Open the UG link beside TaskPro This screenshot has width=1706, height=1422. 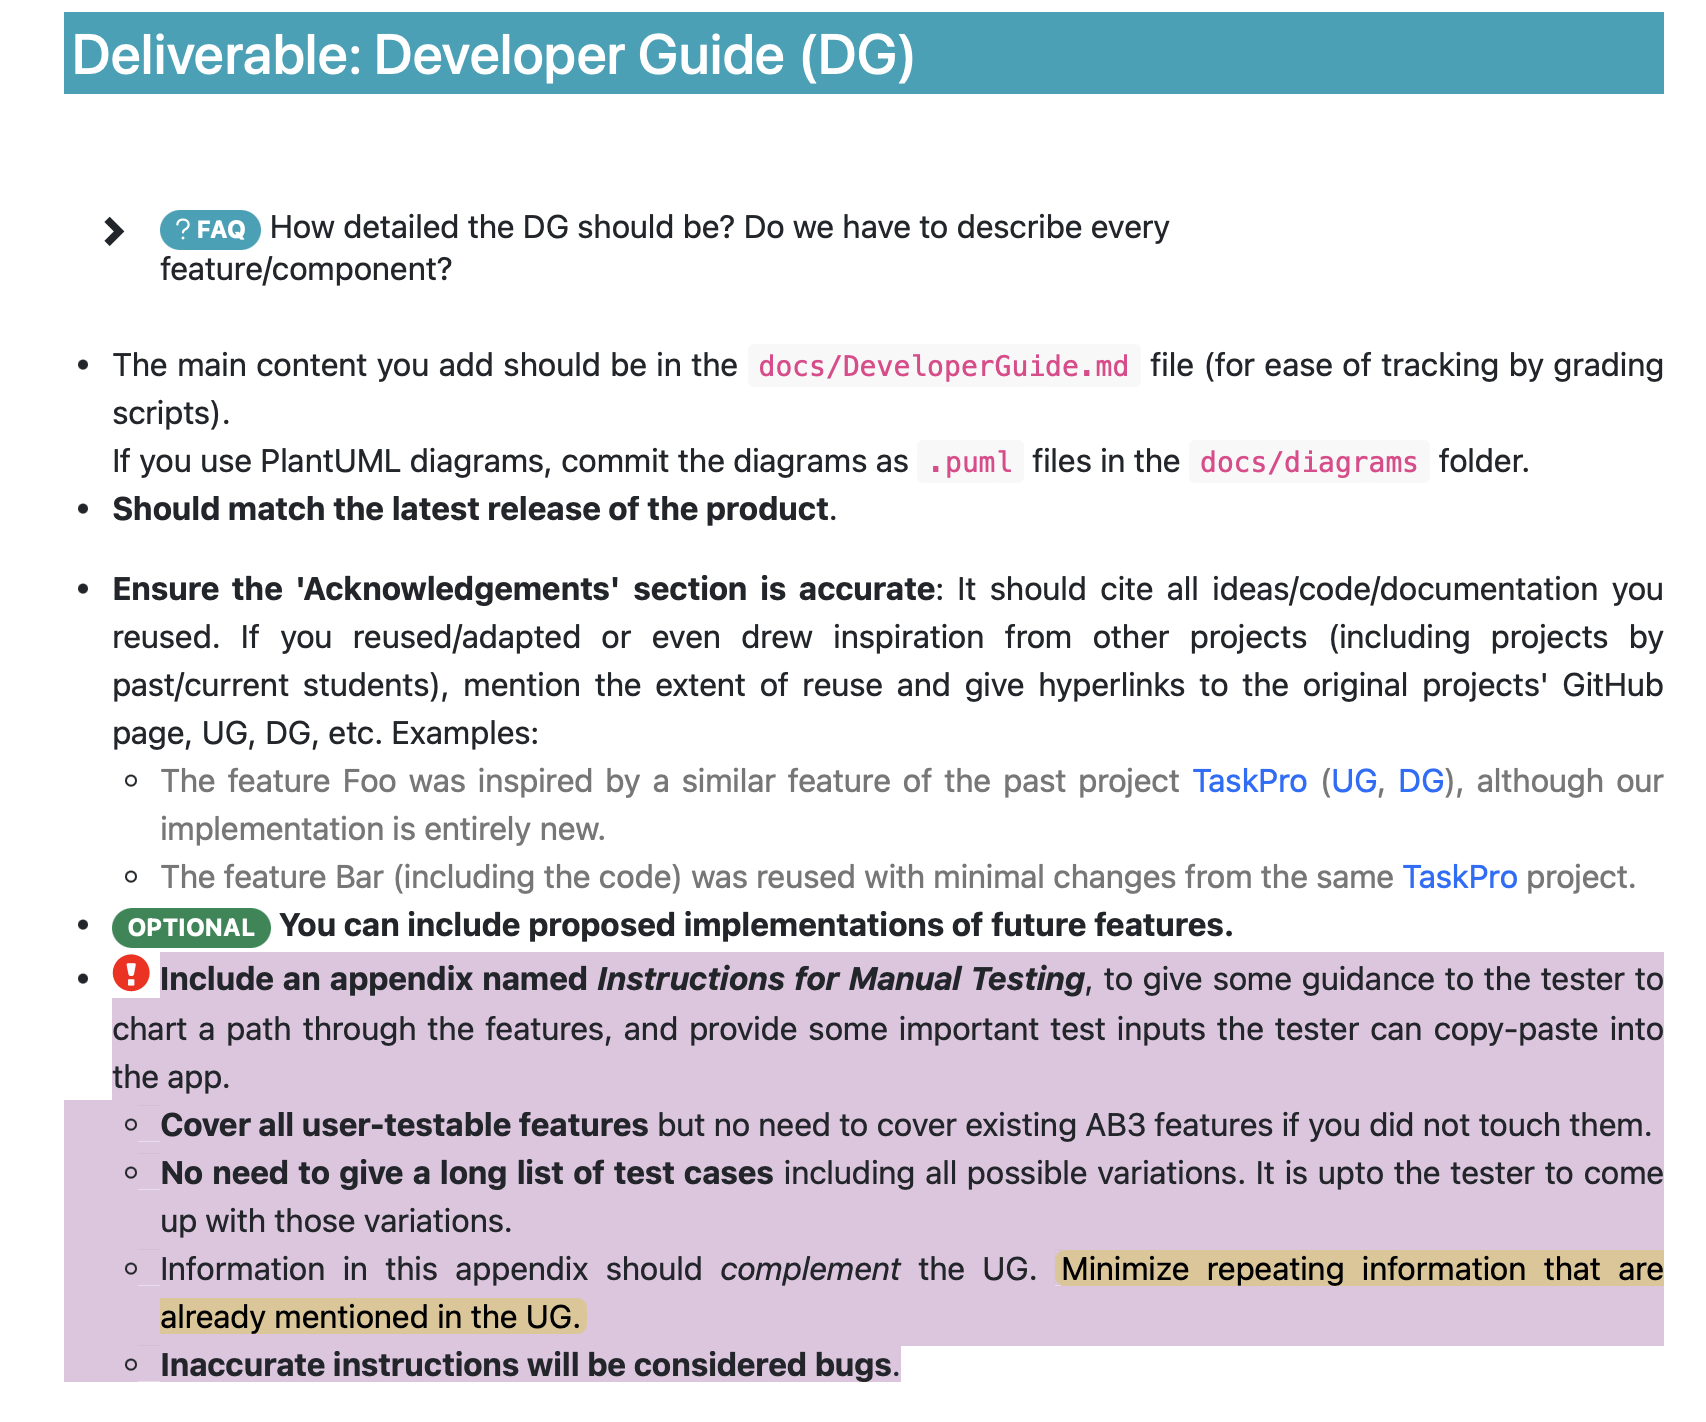click(x=1354, y=781)
